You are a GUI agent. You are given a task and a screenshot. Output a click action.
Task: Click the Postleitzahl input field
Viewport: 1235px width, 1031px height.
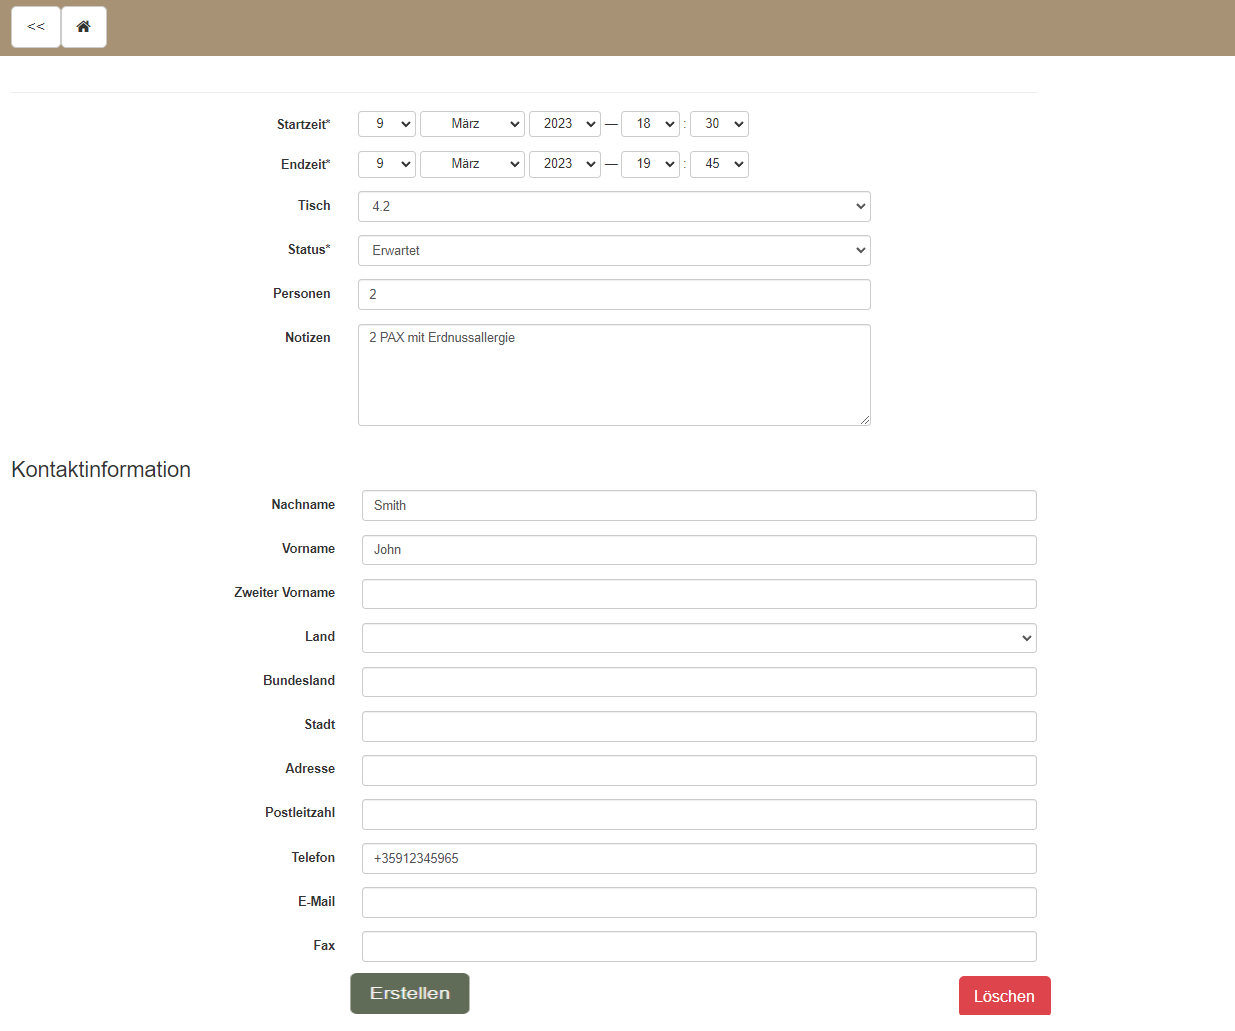click(699, 814)
